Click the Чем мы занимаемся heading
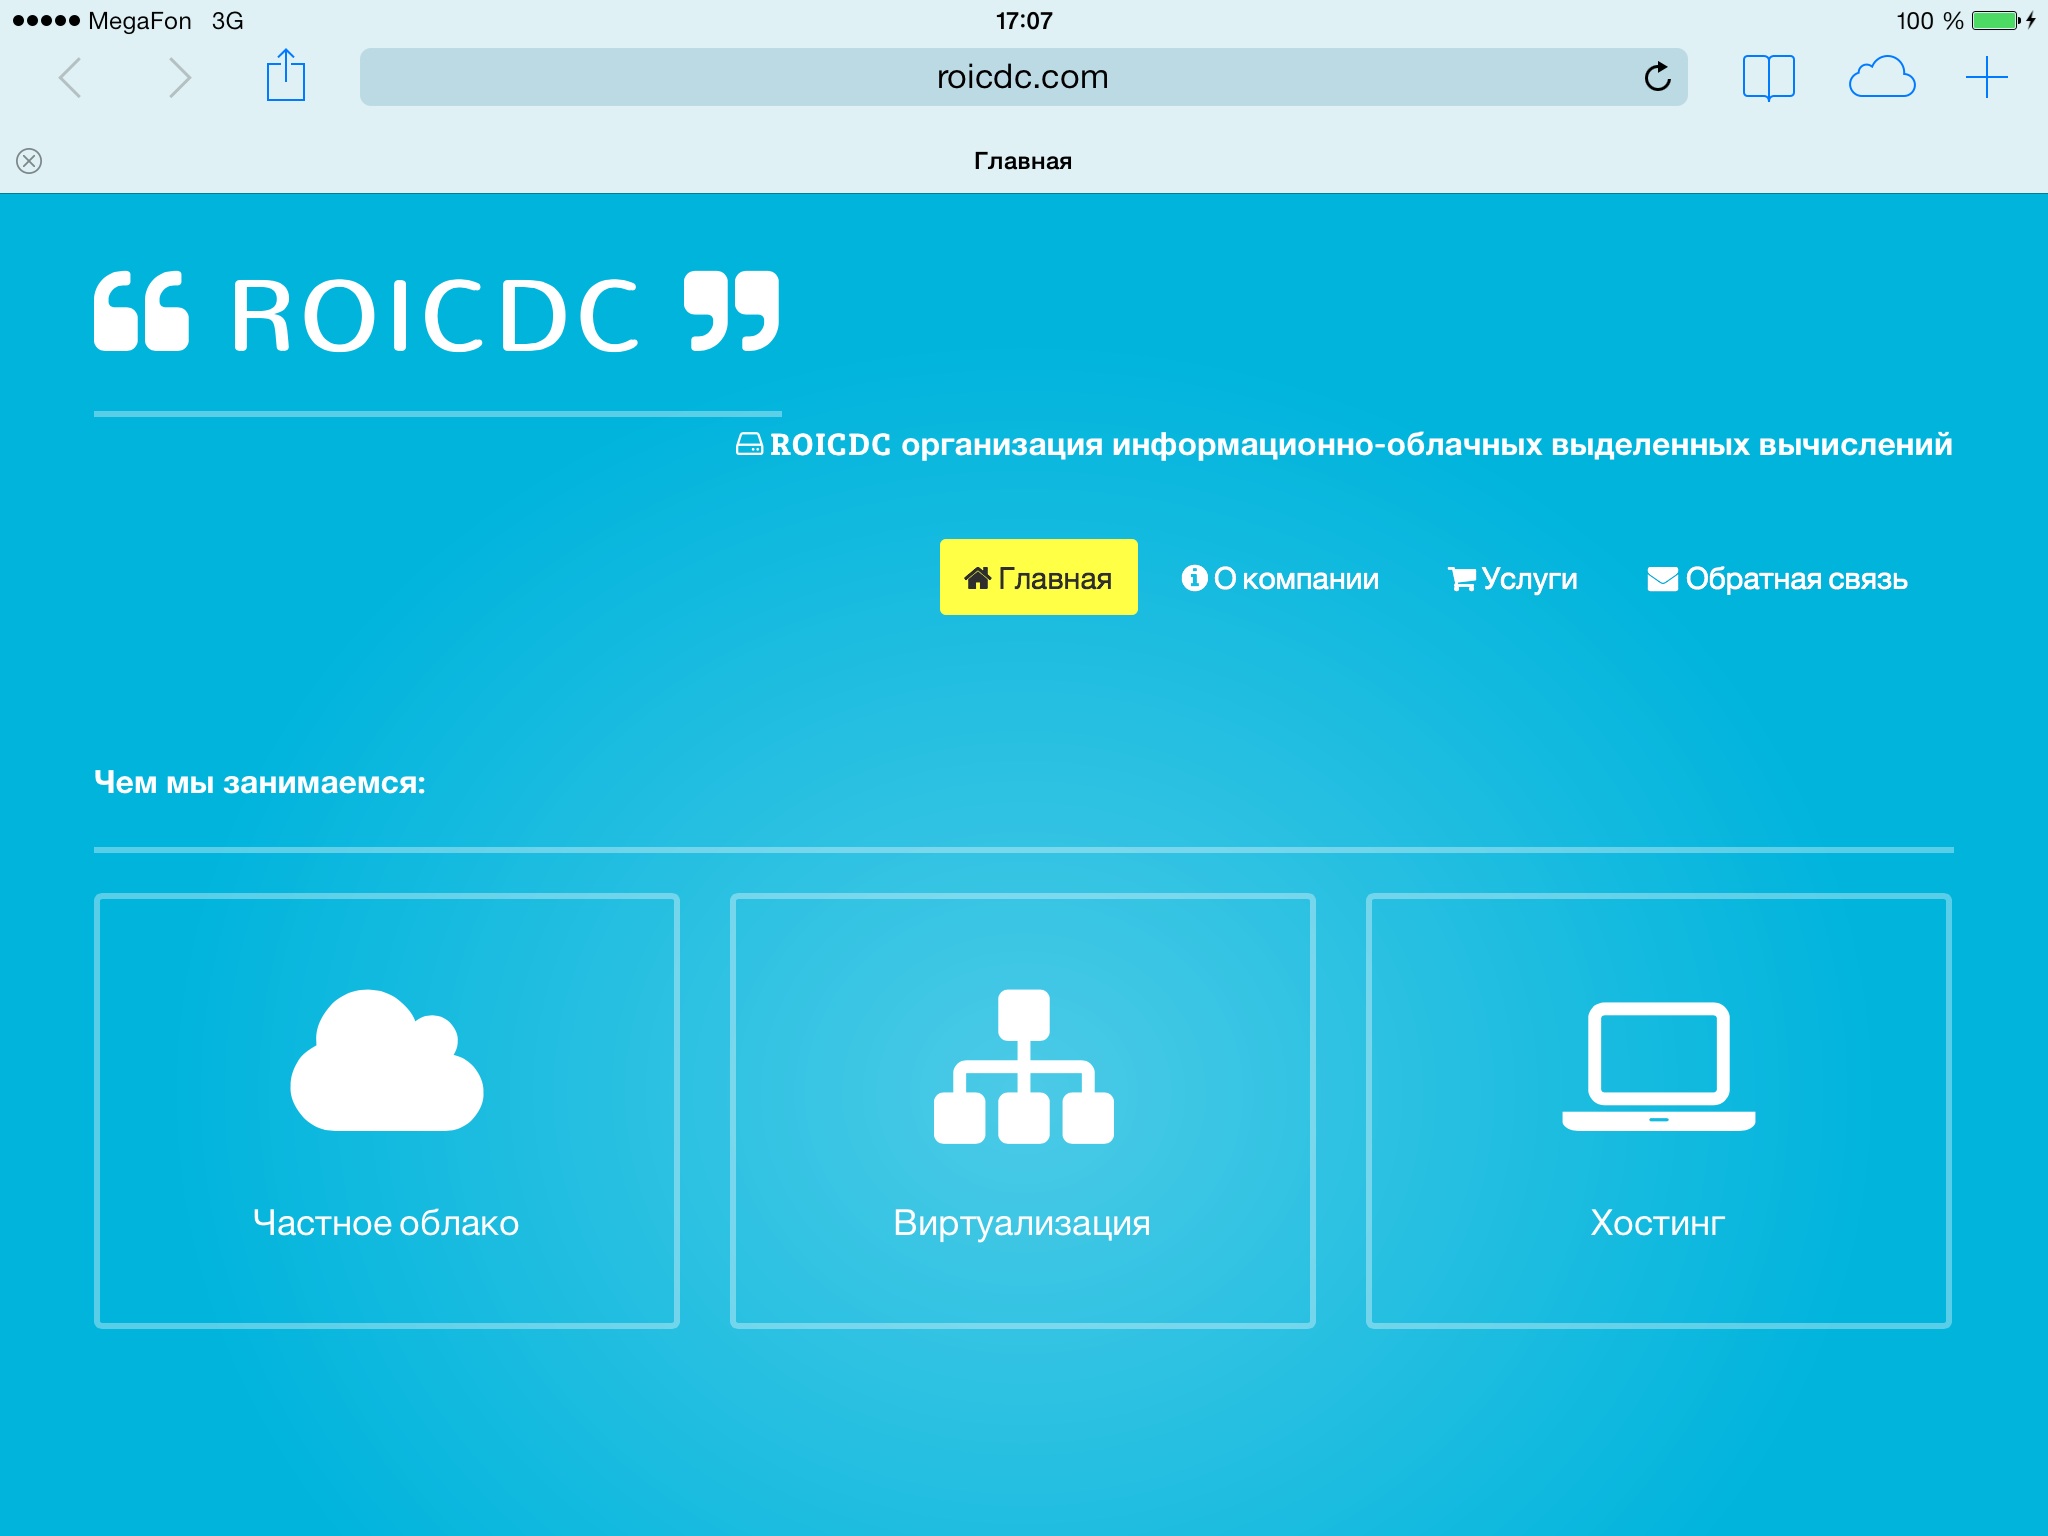2048x1536 pixels. (260, 782)
